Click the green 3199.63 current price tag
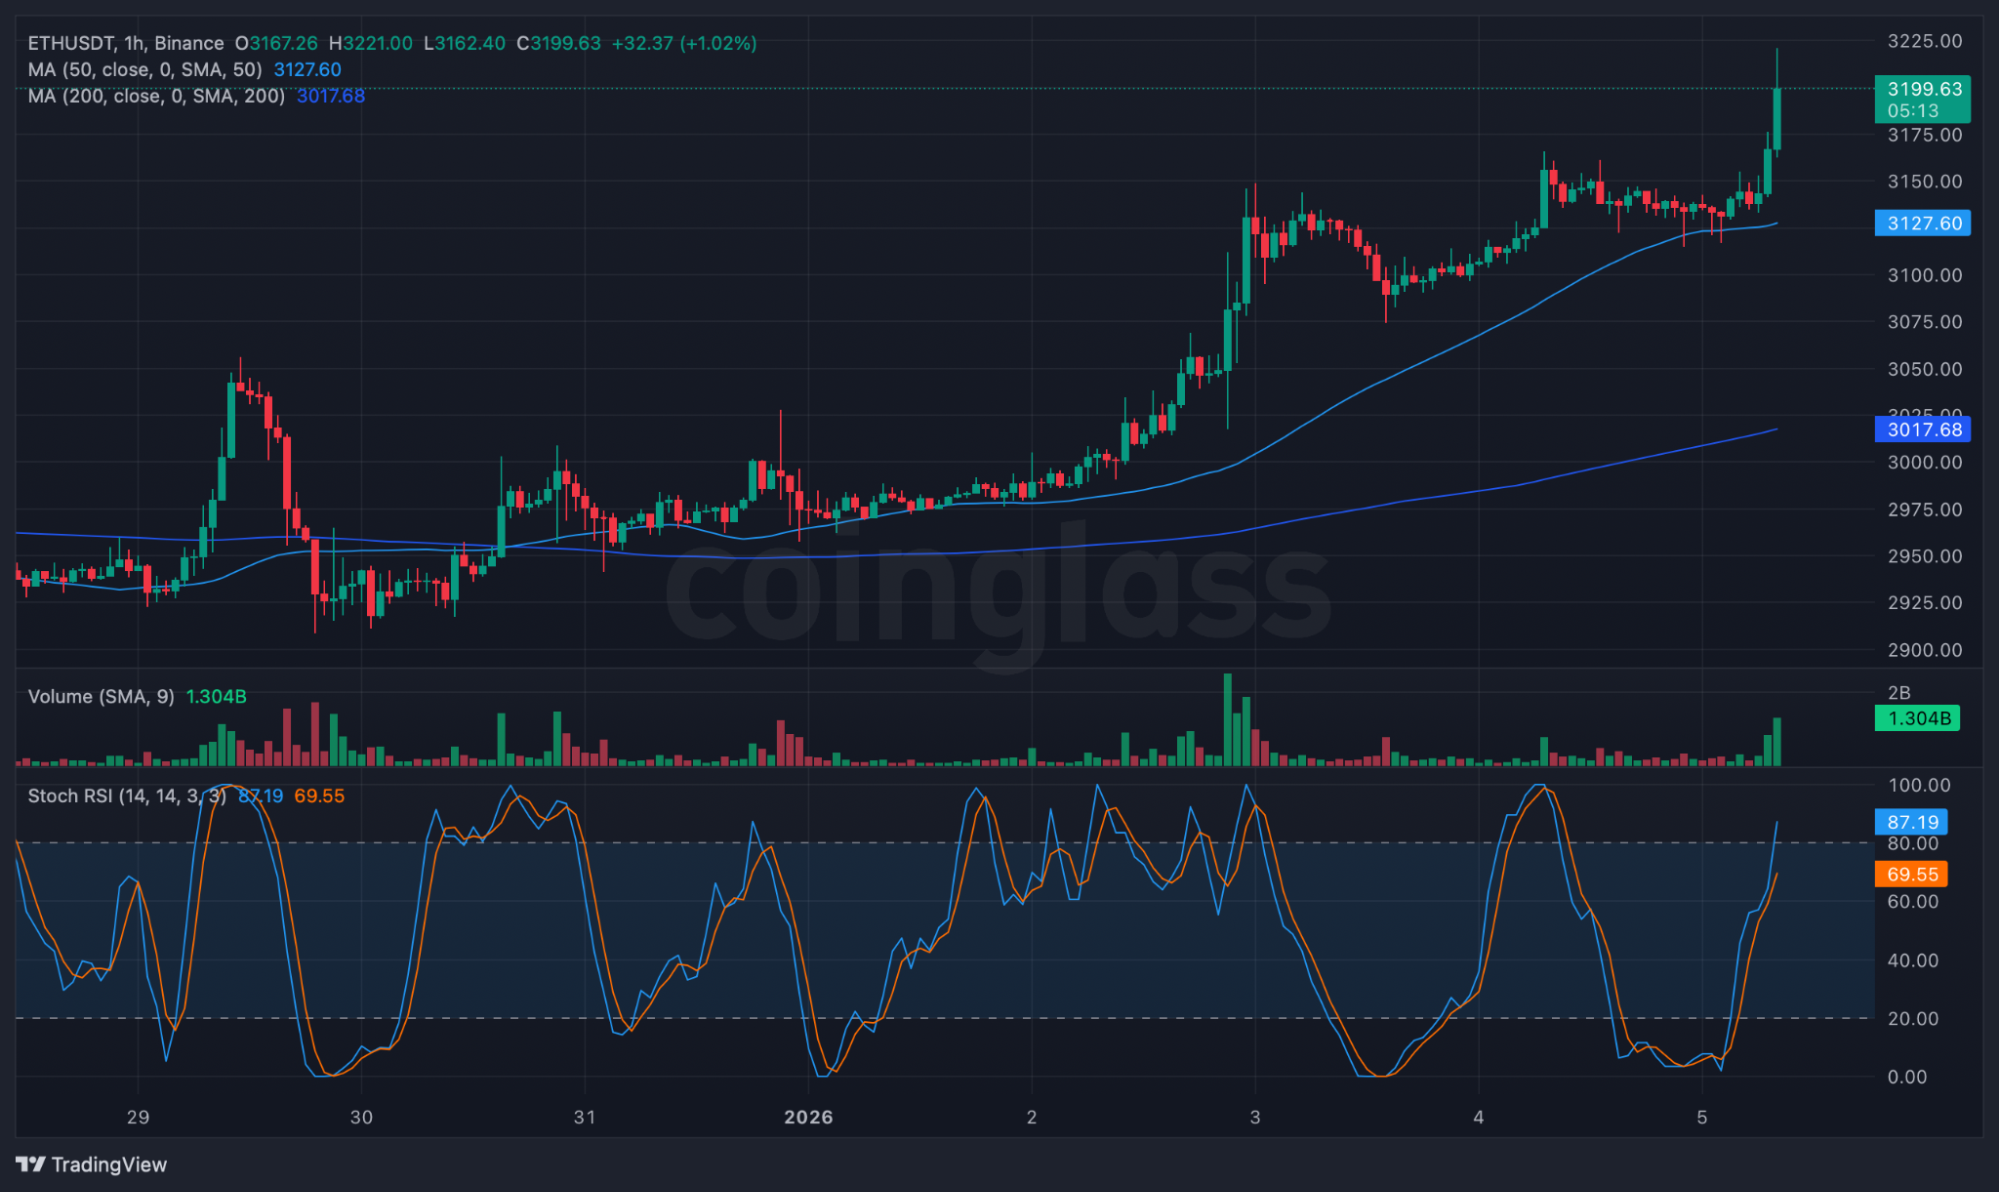1999x1192 pixels. (x=1921, y=98)
